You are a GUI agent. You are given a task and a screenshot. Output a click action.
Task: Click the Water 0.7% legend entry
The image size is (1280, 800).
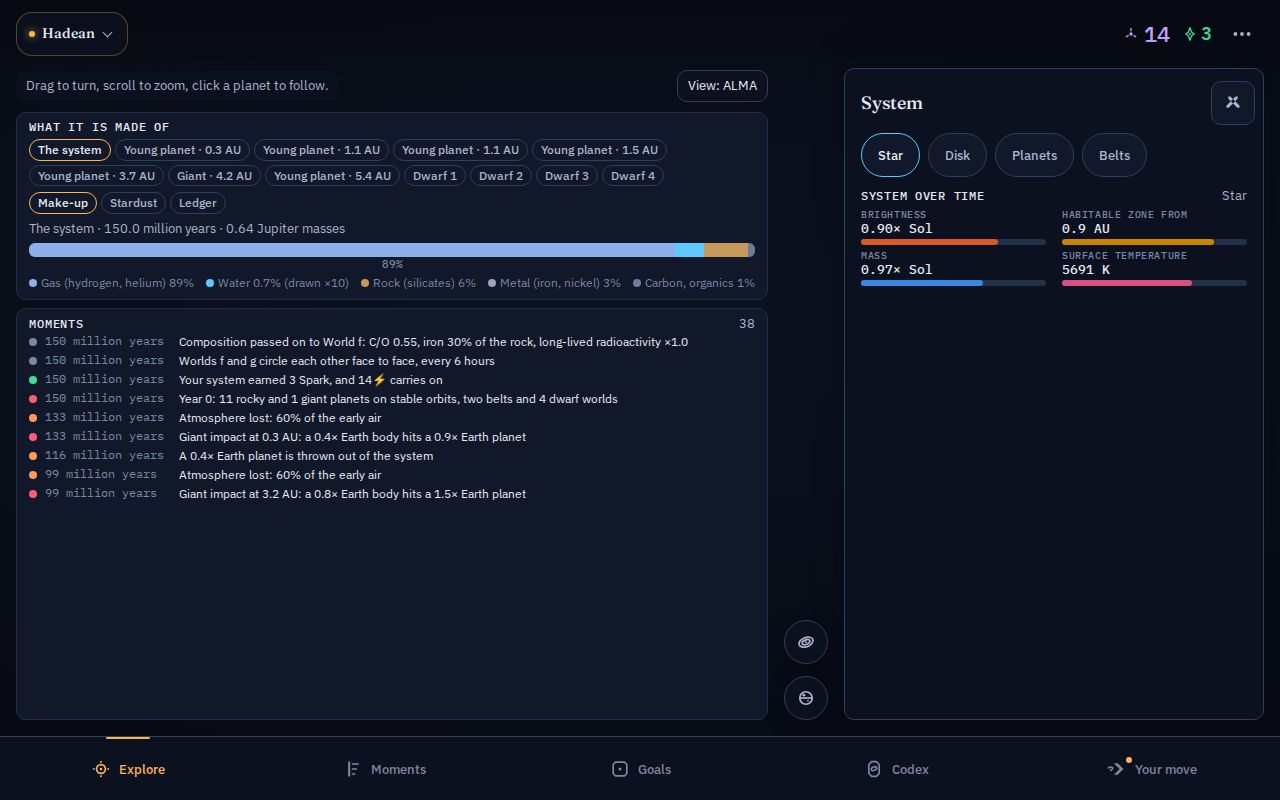(x=278, y=283)
